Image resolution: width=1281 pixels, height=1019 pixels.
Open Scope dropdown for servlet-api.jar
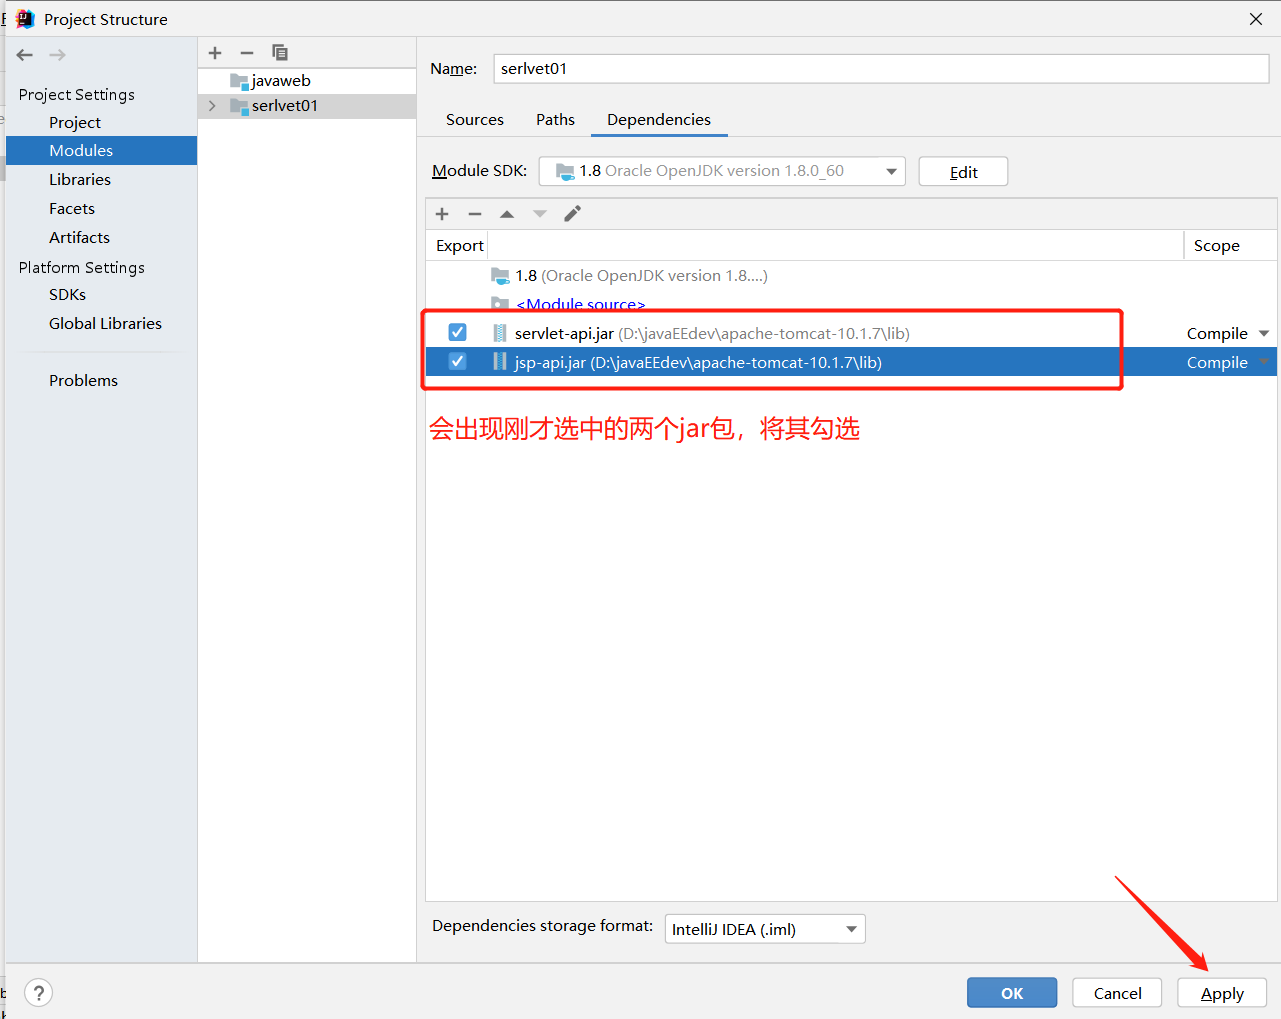pyautogui.click(x=1264, y=334)
